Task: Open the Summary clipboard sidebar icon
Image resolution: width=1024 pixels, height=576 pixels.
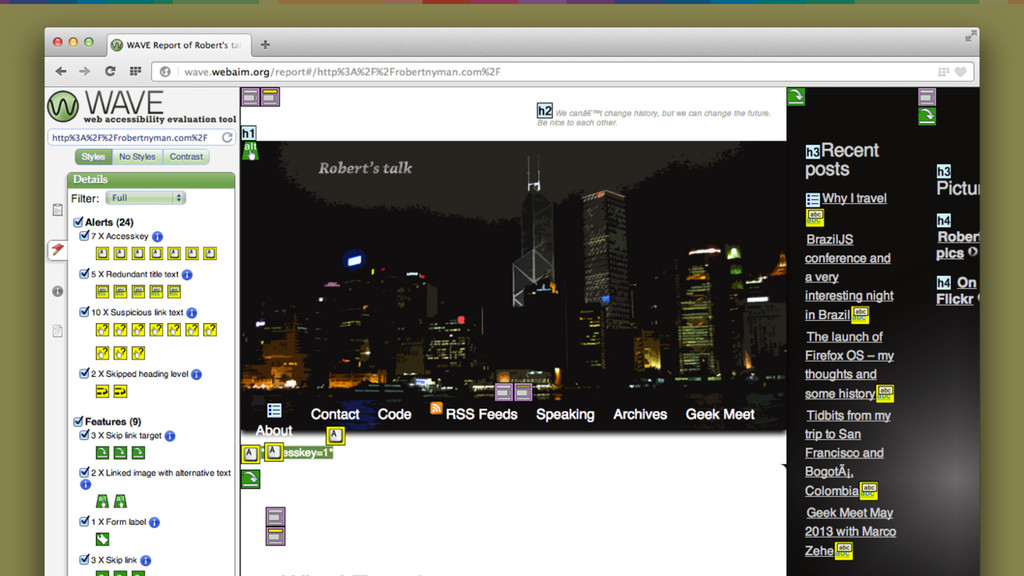Action: [x=57, y=210]
